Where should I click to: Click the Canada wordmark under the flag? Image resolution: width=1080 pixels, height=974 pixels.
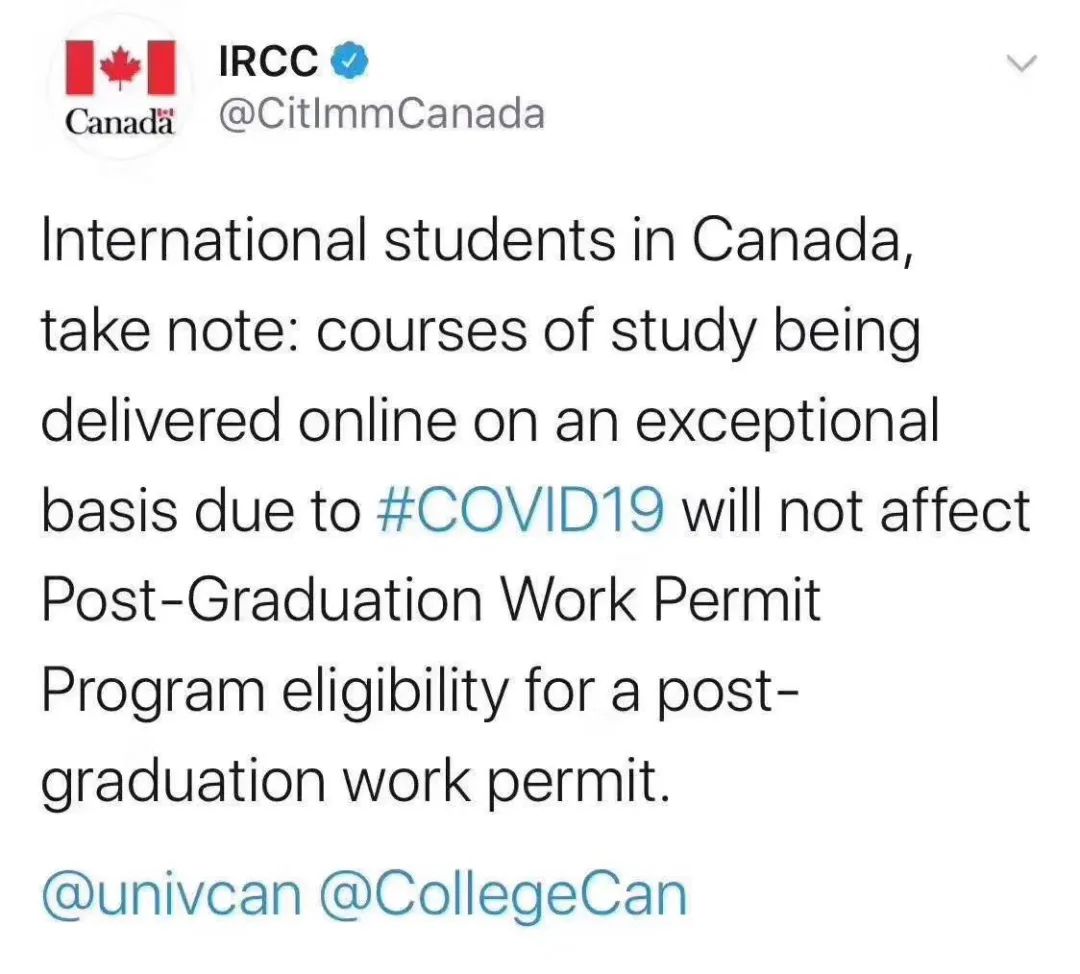[x=121, y=121]
